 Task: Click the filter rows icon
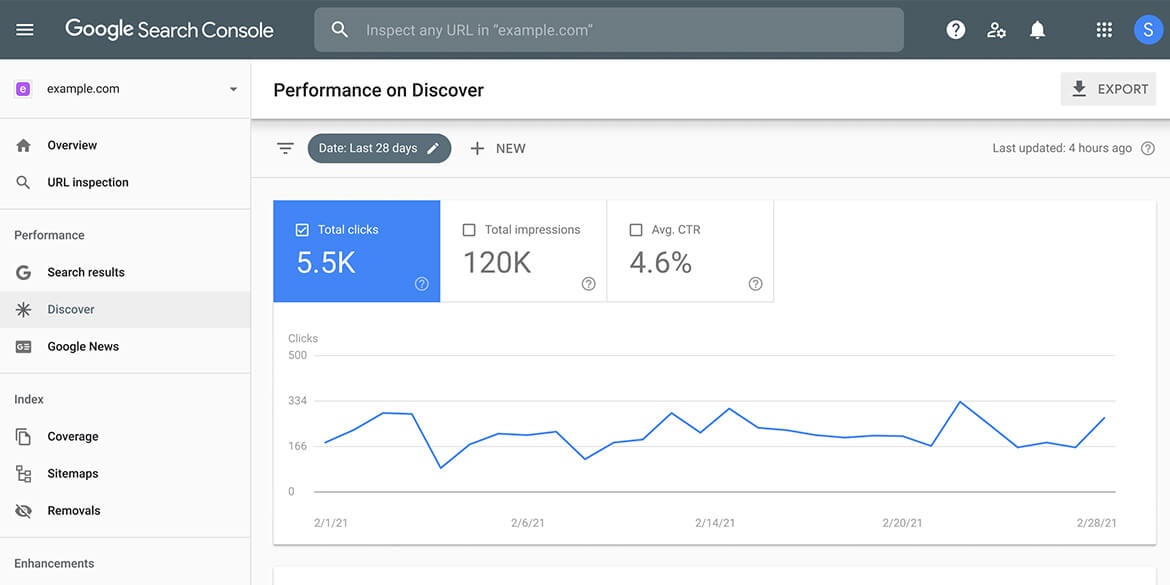[x=285, y=148]
